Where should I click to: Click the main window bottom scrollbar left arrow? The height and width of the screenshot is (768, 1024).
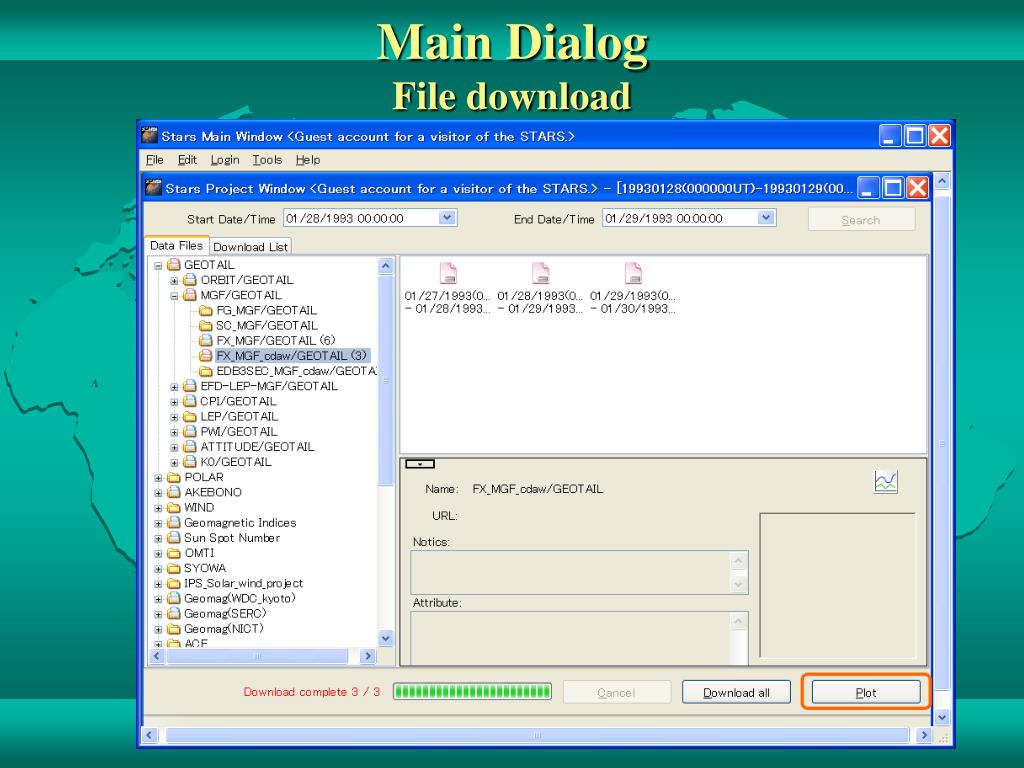pos(149,735)
